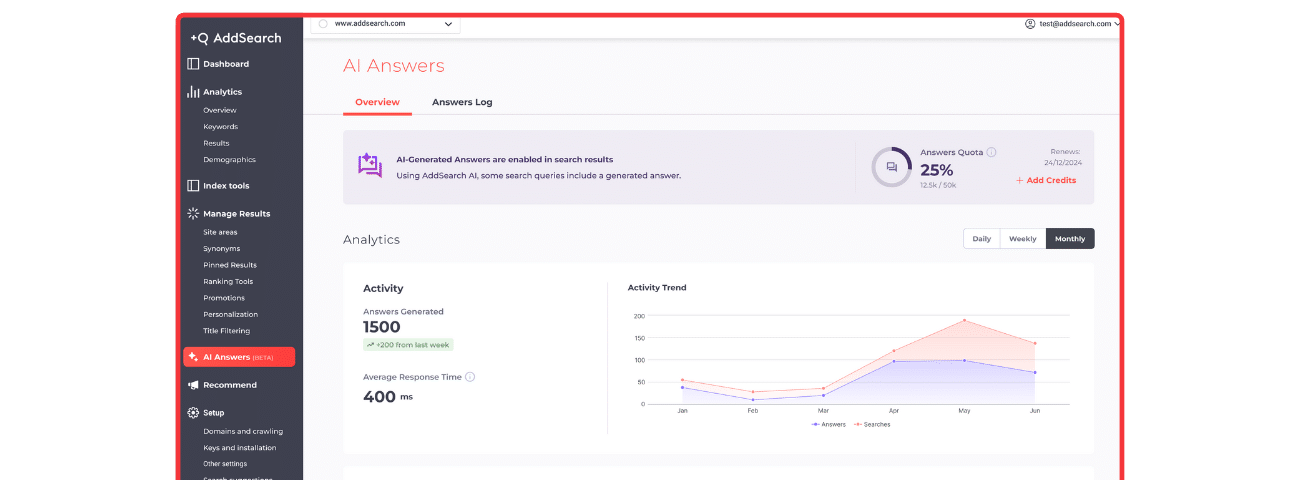Open Synonyms settings
Viewport: 1300px width, 480px height.
coord(221,249)
